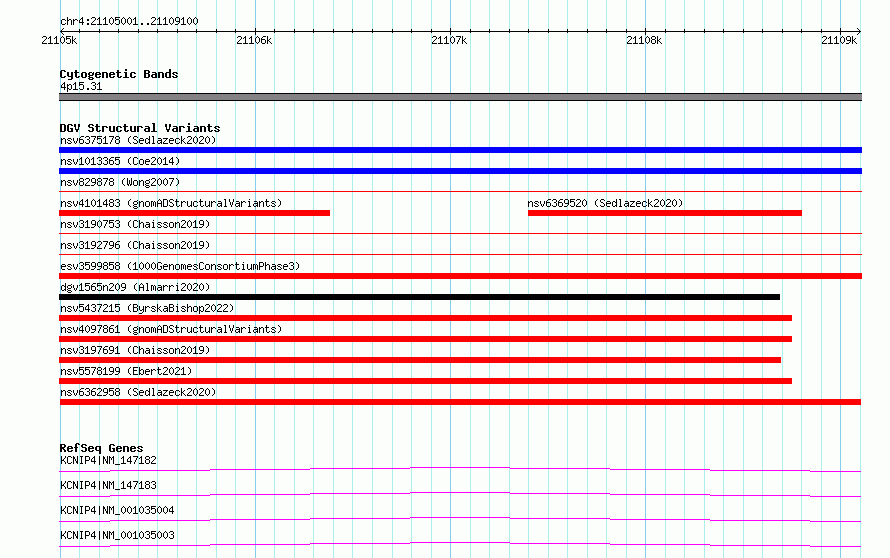Click the magenta line of KCNIP4|NM_147183
Image resolution: width=890 pixels, height=558 pixels.
coord(460,494)
